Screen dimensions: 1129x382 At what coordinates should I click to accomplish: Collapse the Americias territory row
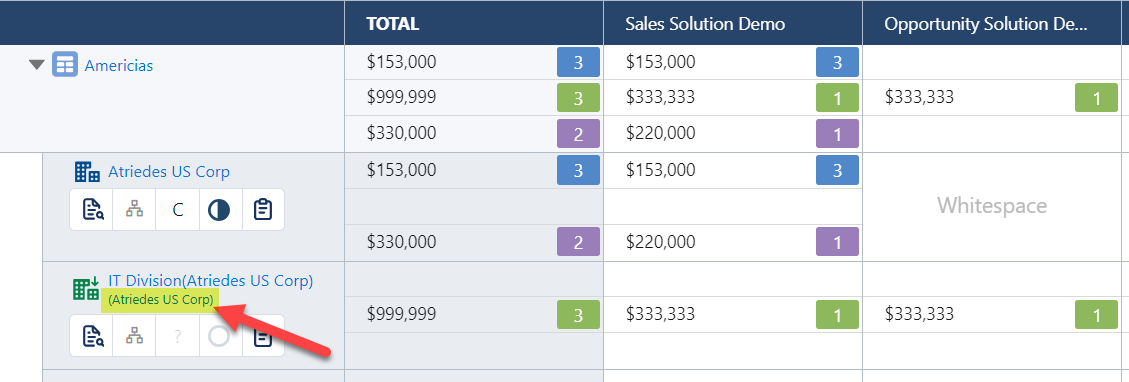[37, 65]
